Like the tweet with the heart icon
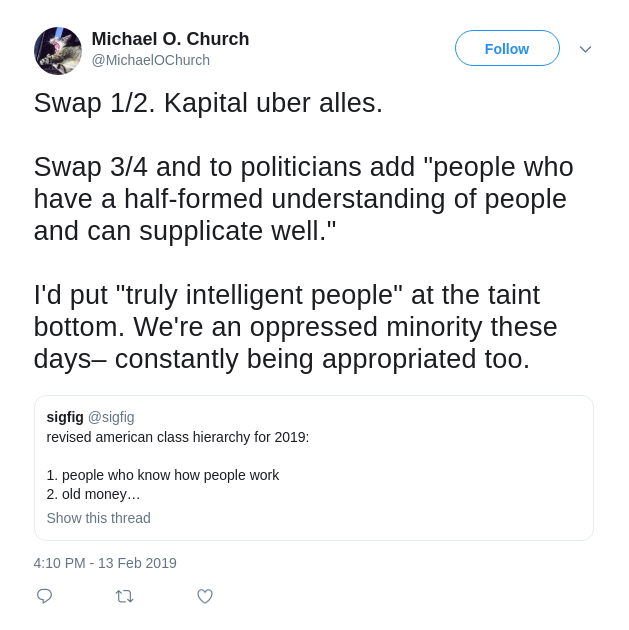 [205, 596]
